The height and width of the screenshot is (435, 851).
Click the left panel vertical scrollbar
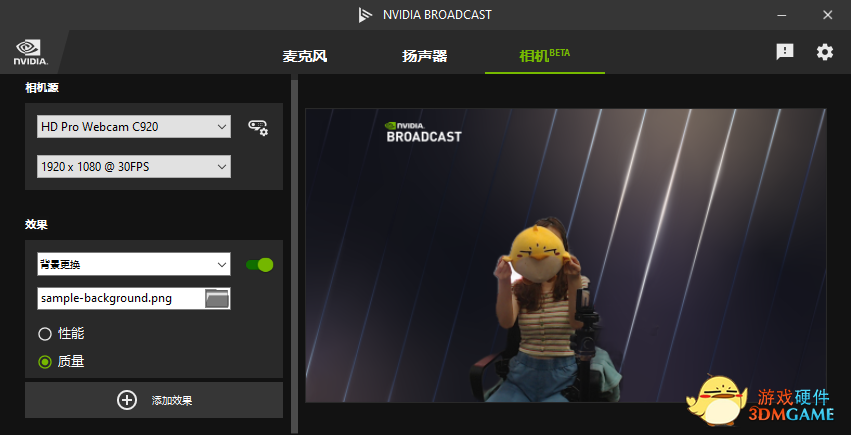click(x=295, y=255)
